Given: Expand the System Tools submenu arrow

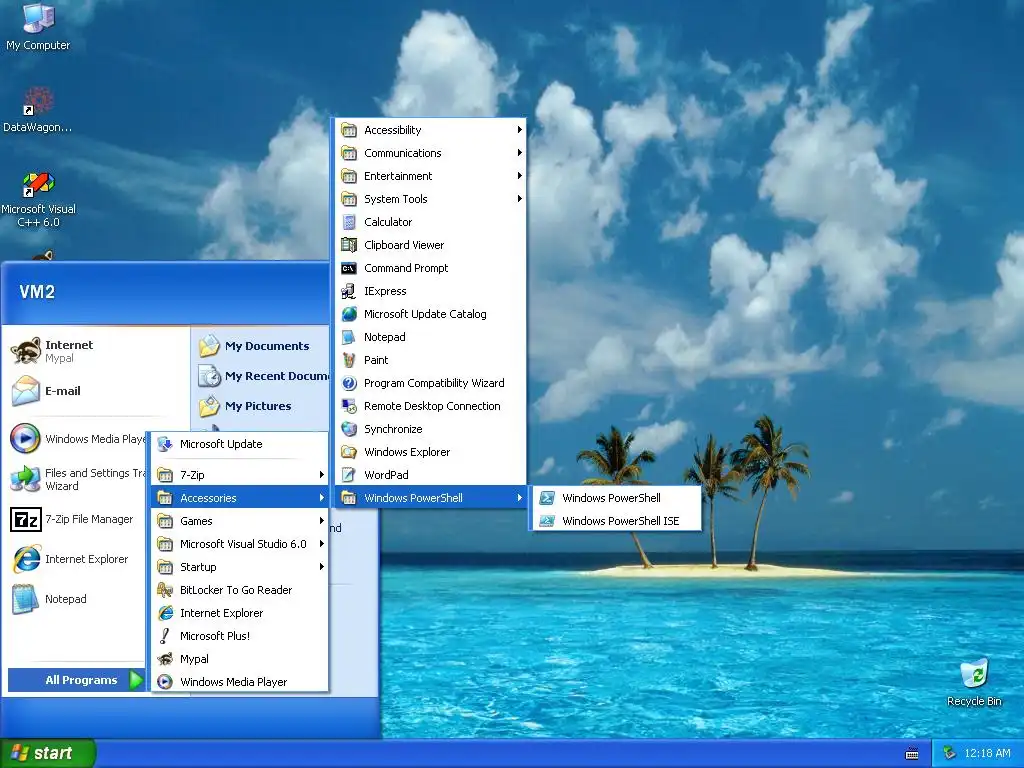Looking at the screenshot, I should point(519,199).
